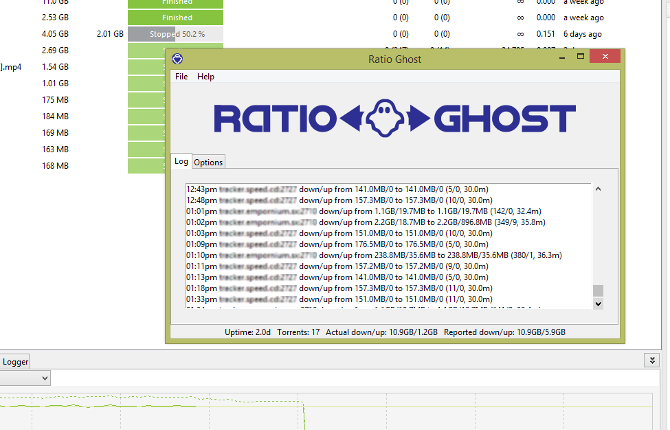Click the a week ago cell in 2.53 GB row

pos(583,18)
